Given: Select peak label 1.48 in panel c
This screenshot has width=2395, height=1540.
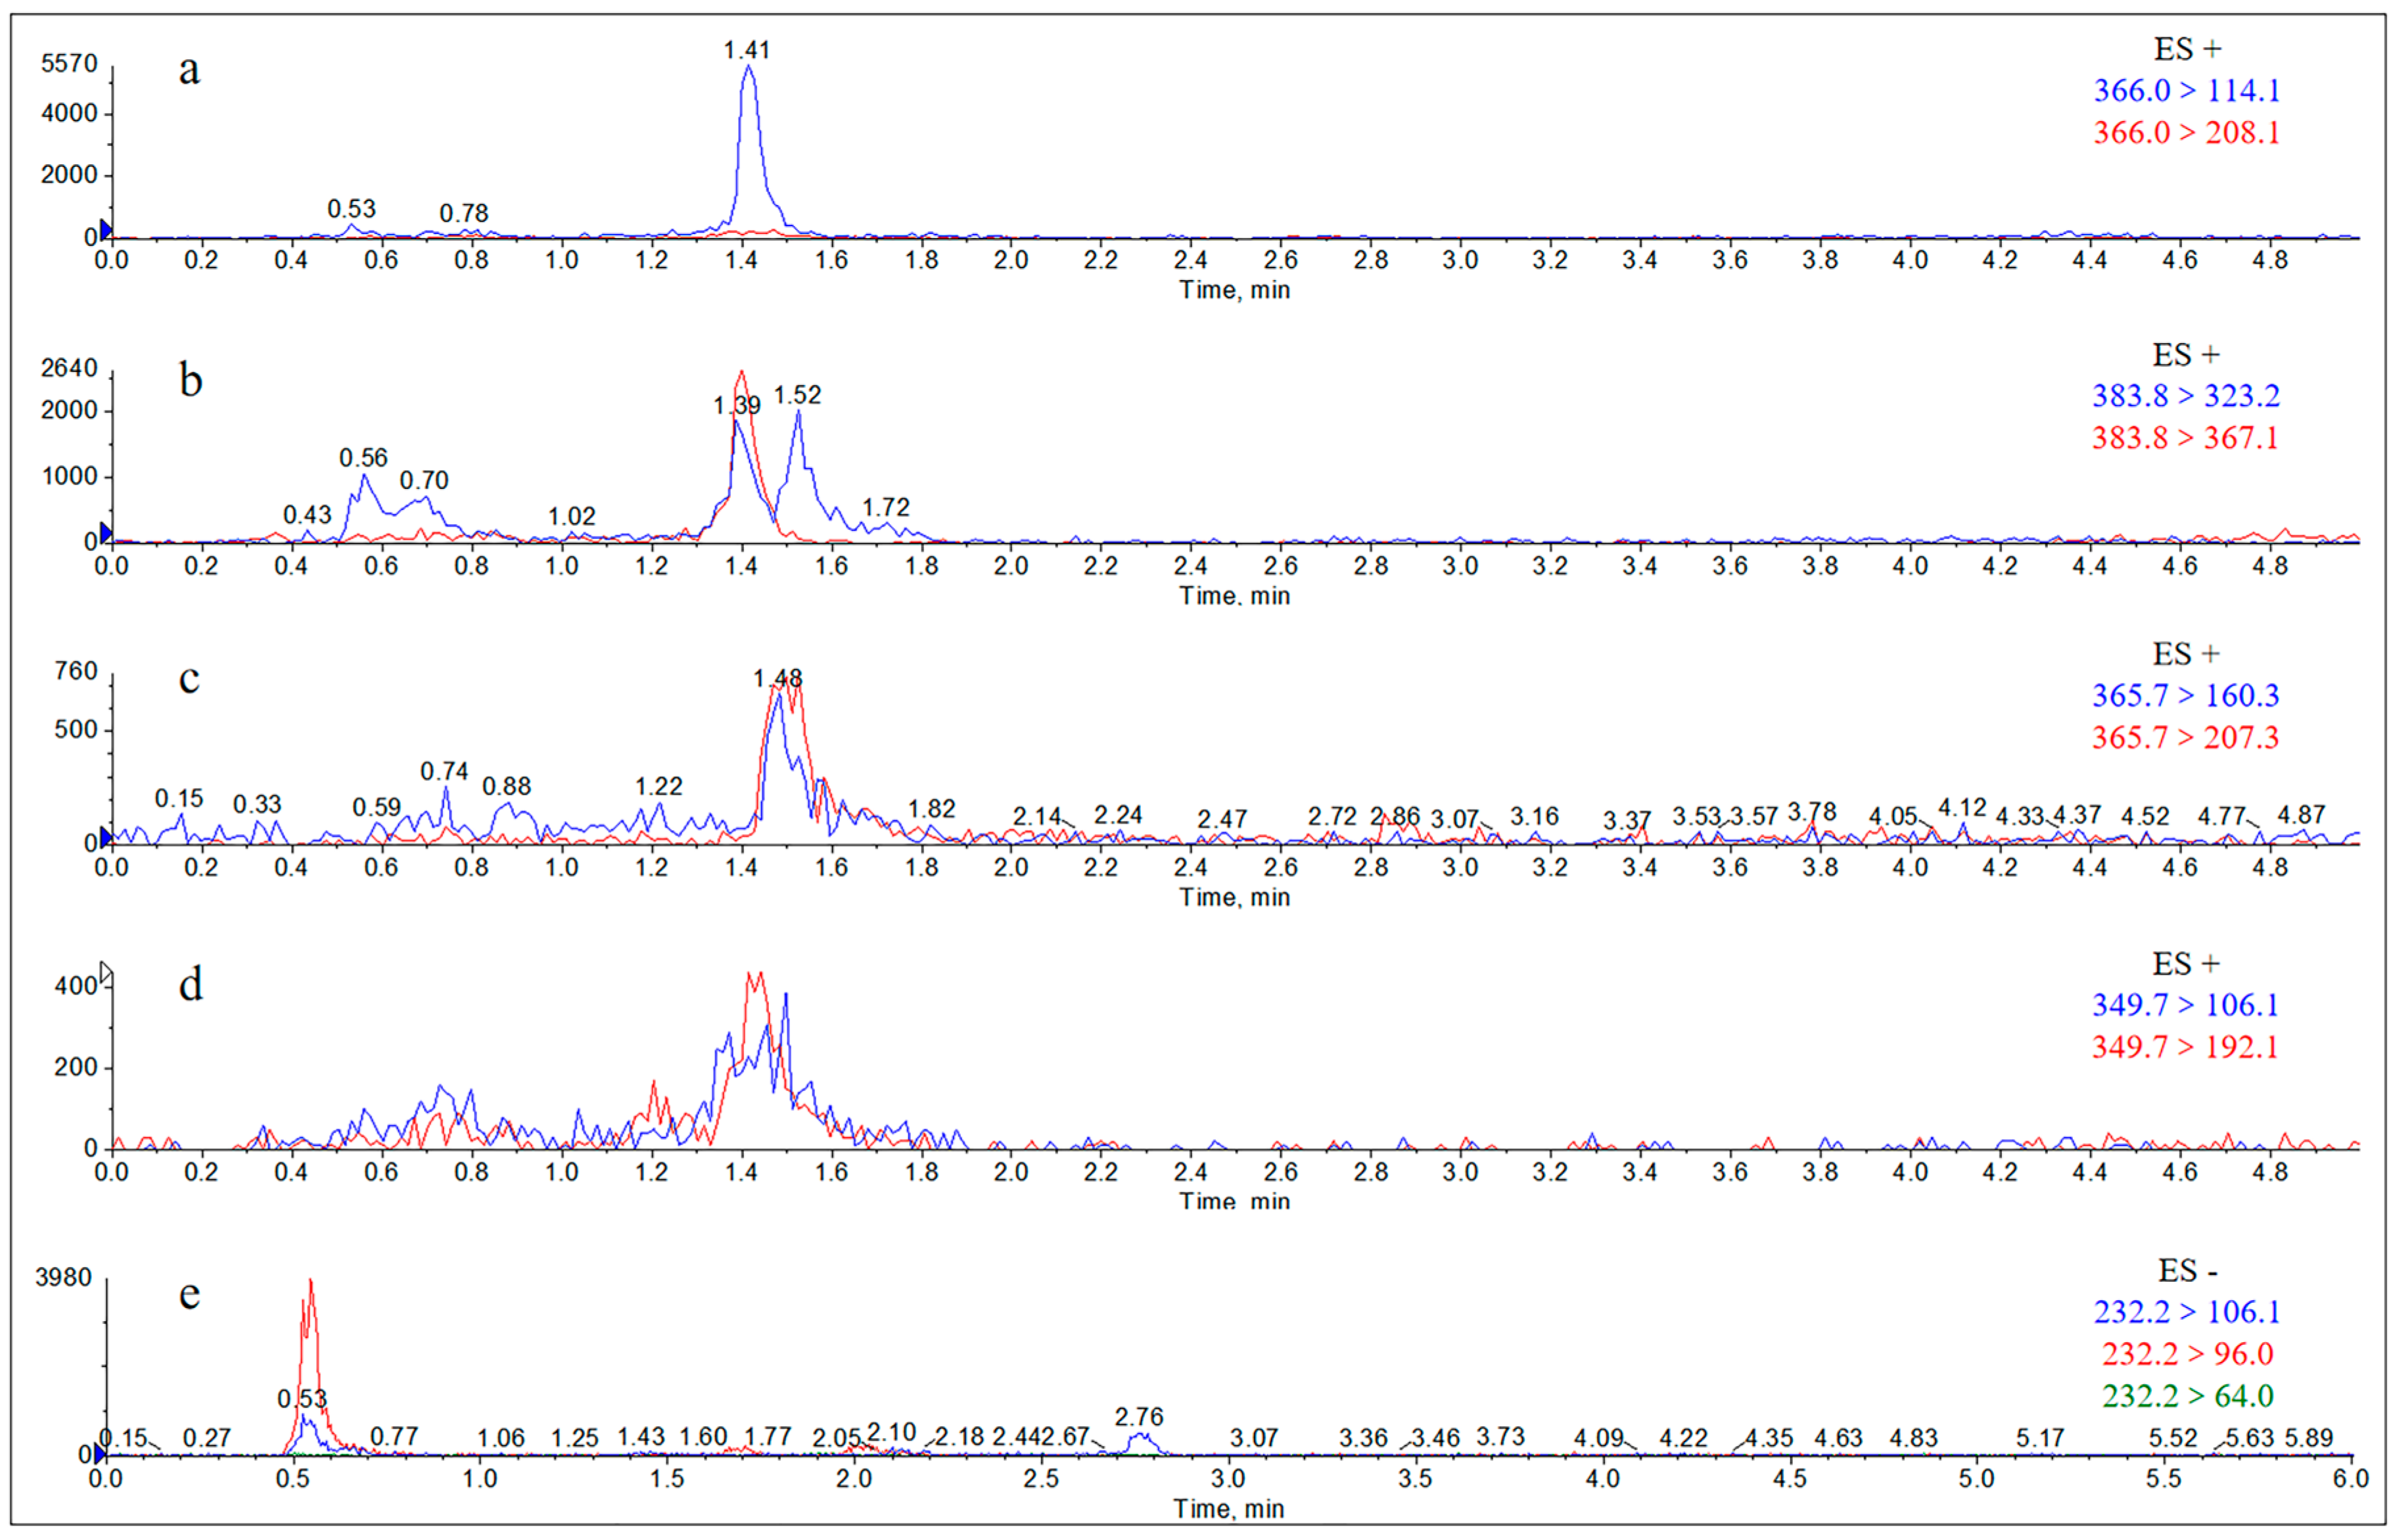Looking at the screenshot, I should tap(778, 679).
